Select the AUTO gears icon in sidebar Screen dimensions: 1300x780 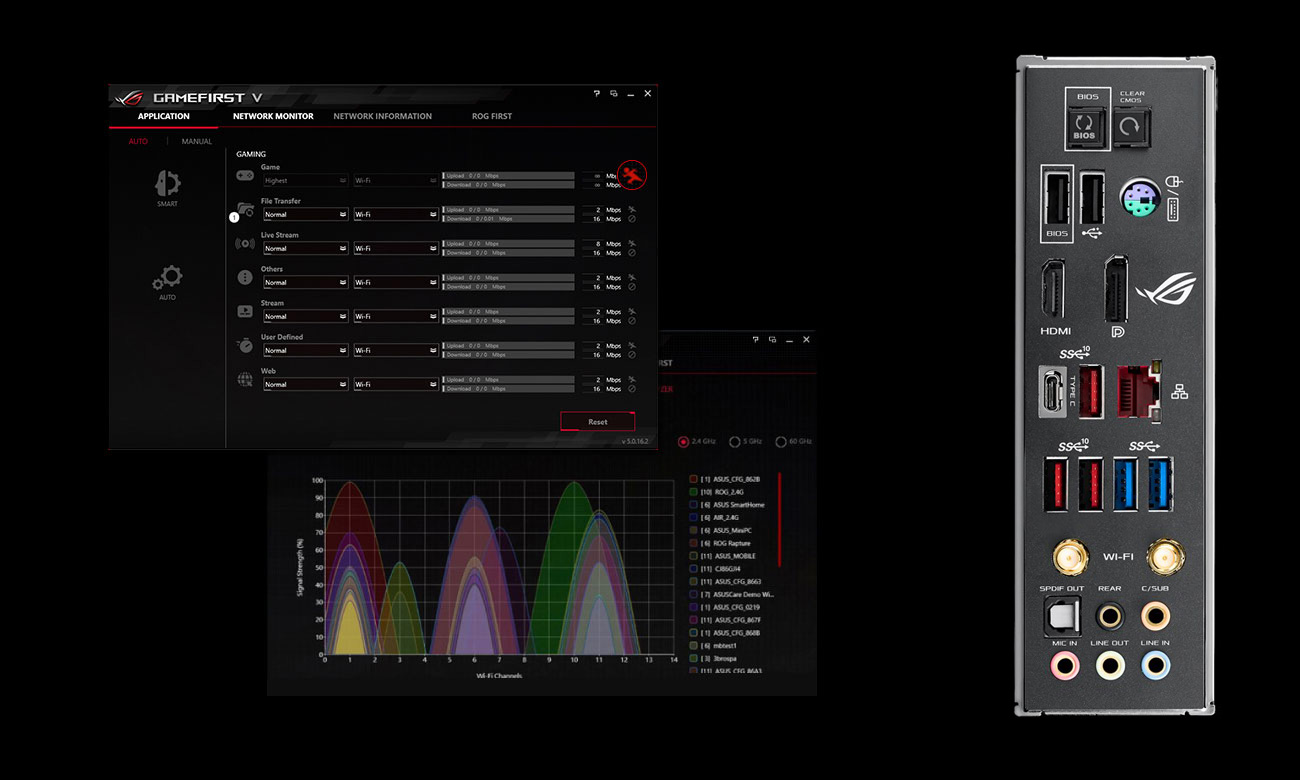click(x=167, y=277)
